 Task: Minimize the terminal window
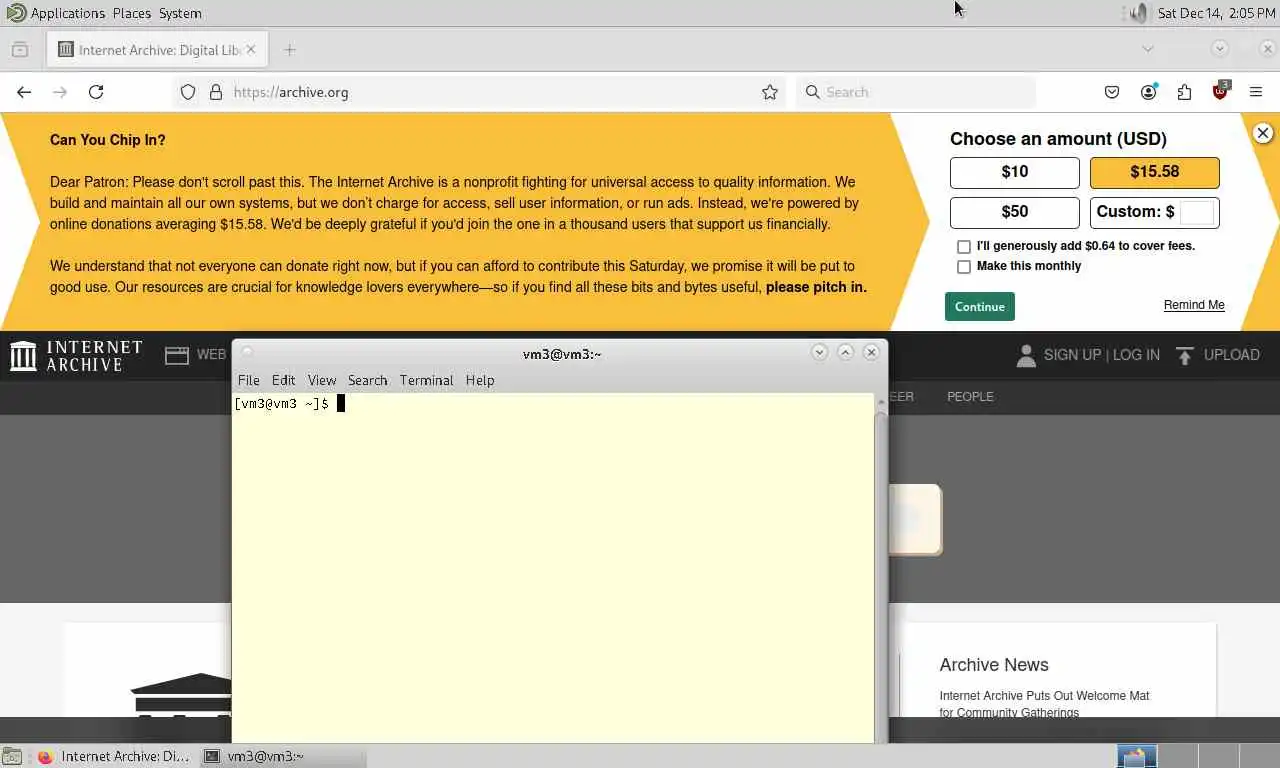tap(819, 352)
